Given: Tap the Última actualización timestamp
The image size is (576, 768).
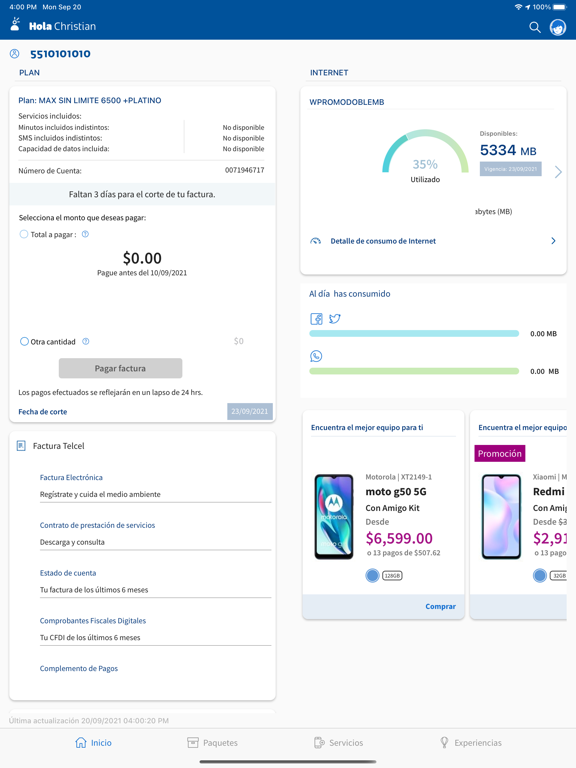Looking at the screenshot, I should tap(89, 721).
